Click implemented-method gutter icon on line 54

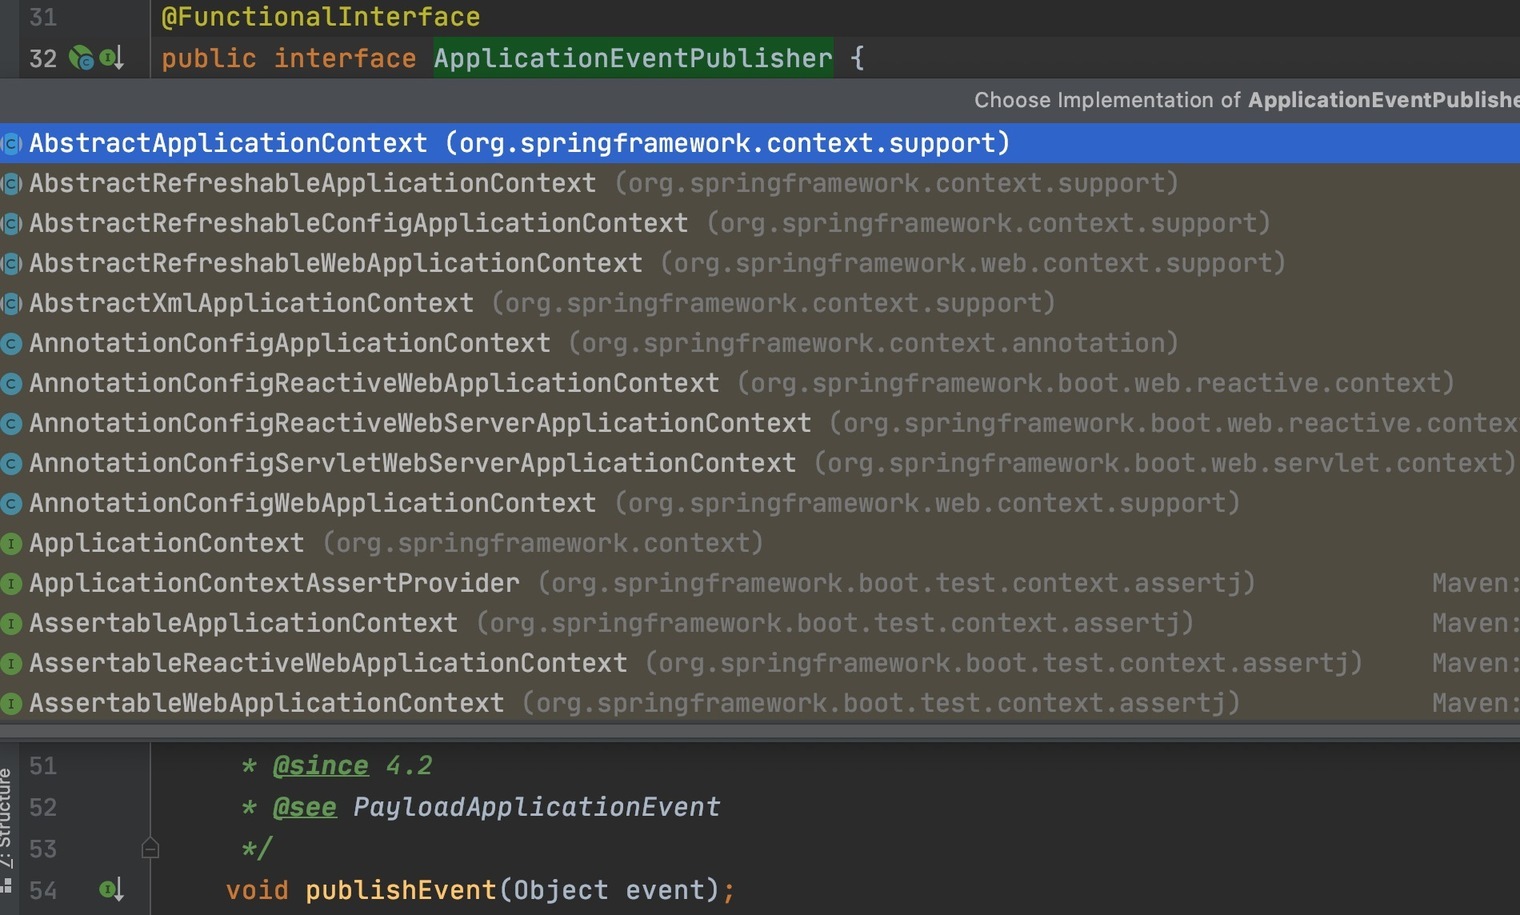112,889
